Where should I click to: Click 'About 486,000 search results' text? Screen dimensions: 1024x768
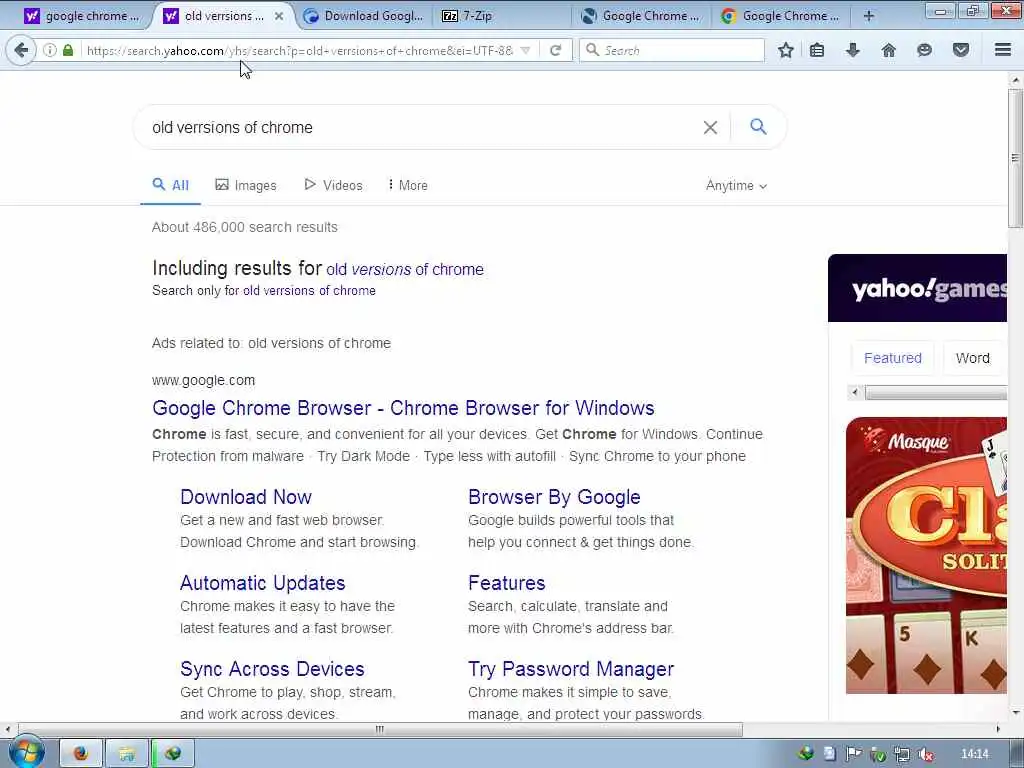245,227
